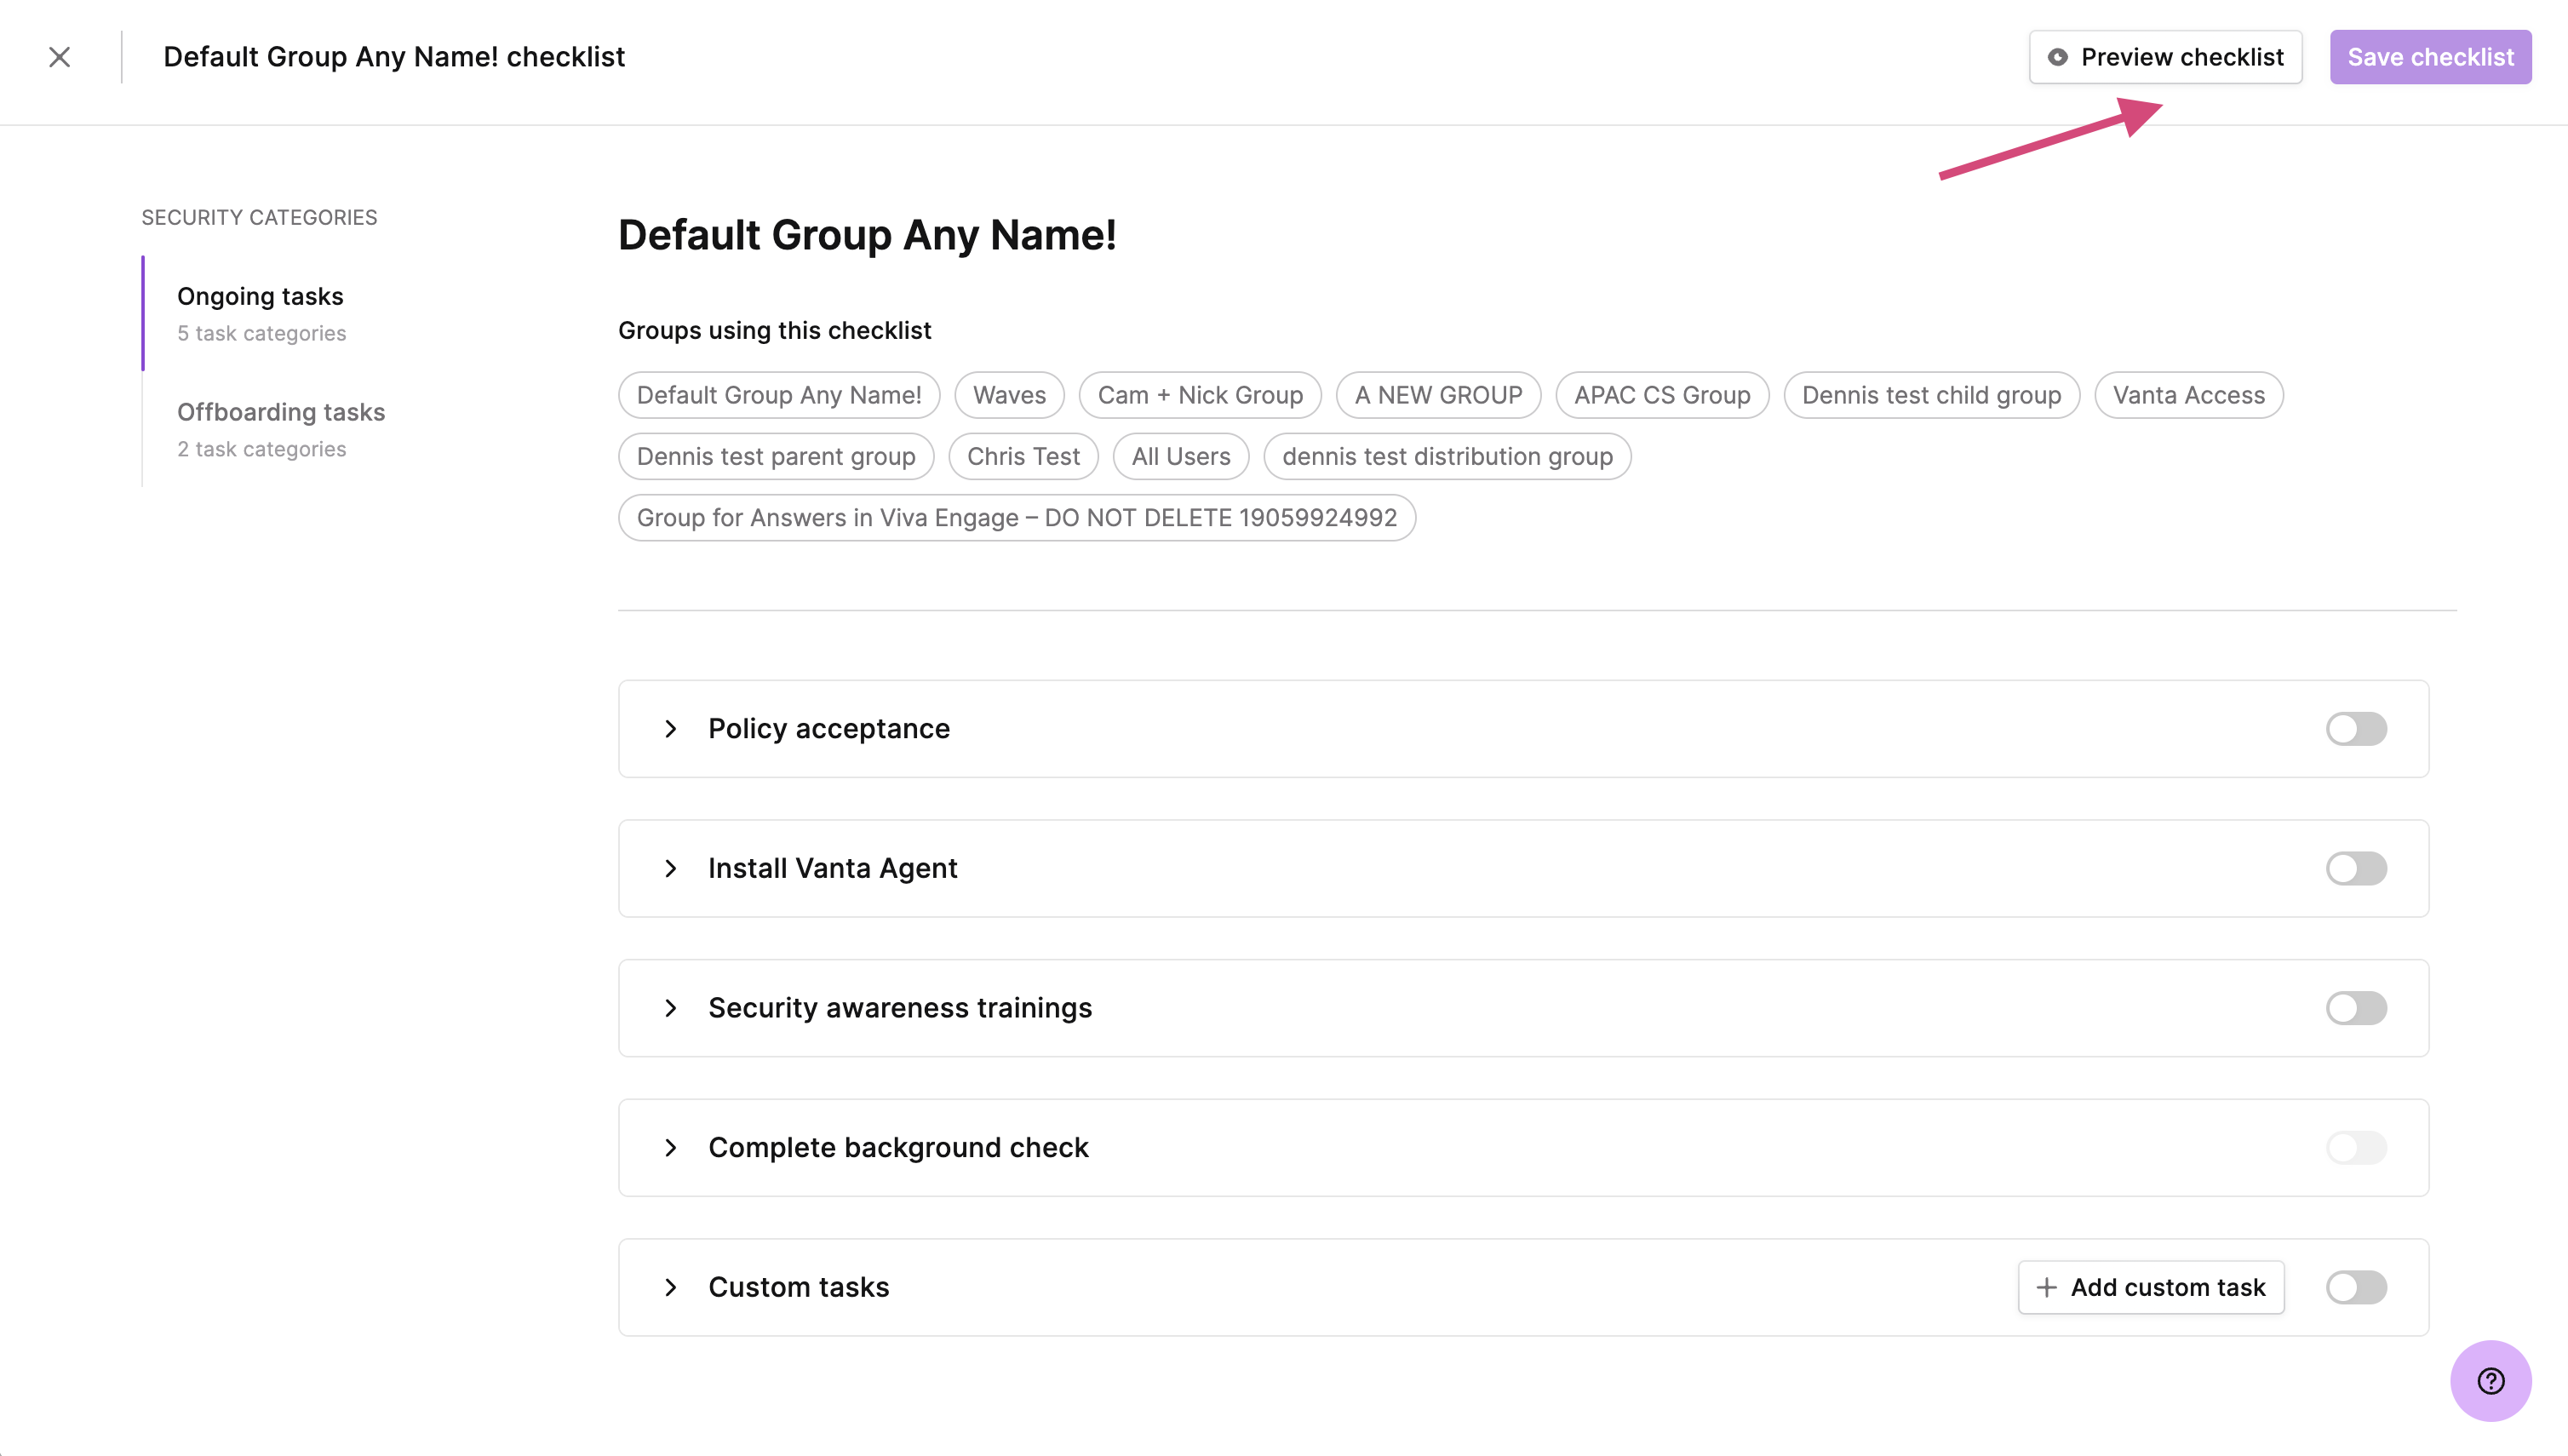Click the Complete background check title
2568x1456 pixels.
pyautogui.click(x=898, y=1148)
